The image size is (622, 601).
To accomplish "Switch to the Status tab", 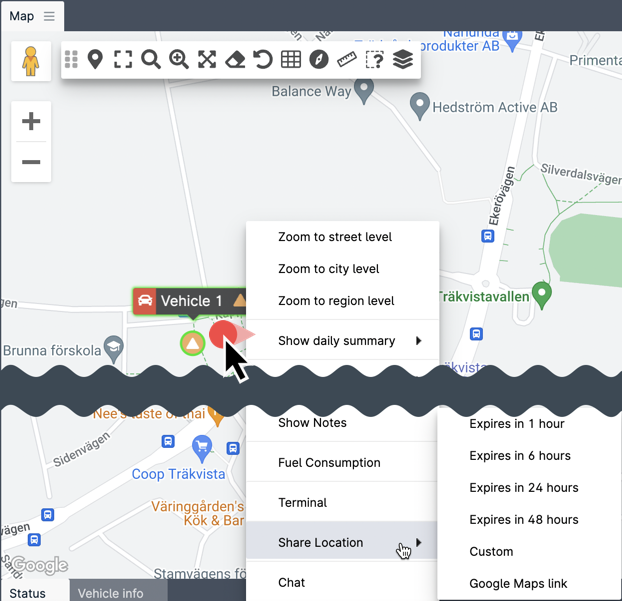I will 35,592.
